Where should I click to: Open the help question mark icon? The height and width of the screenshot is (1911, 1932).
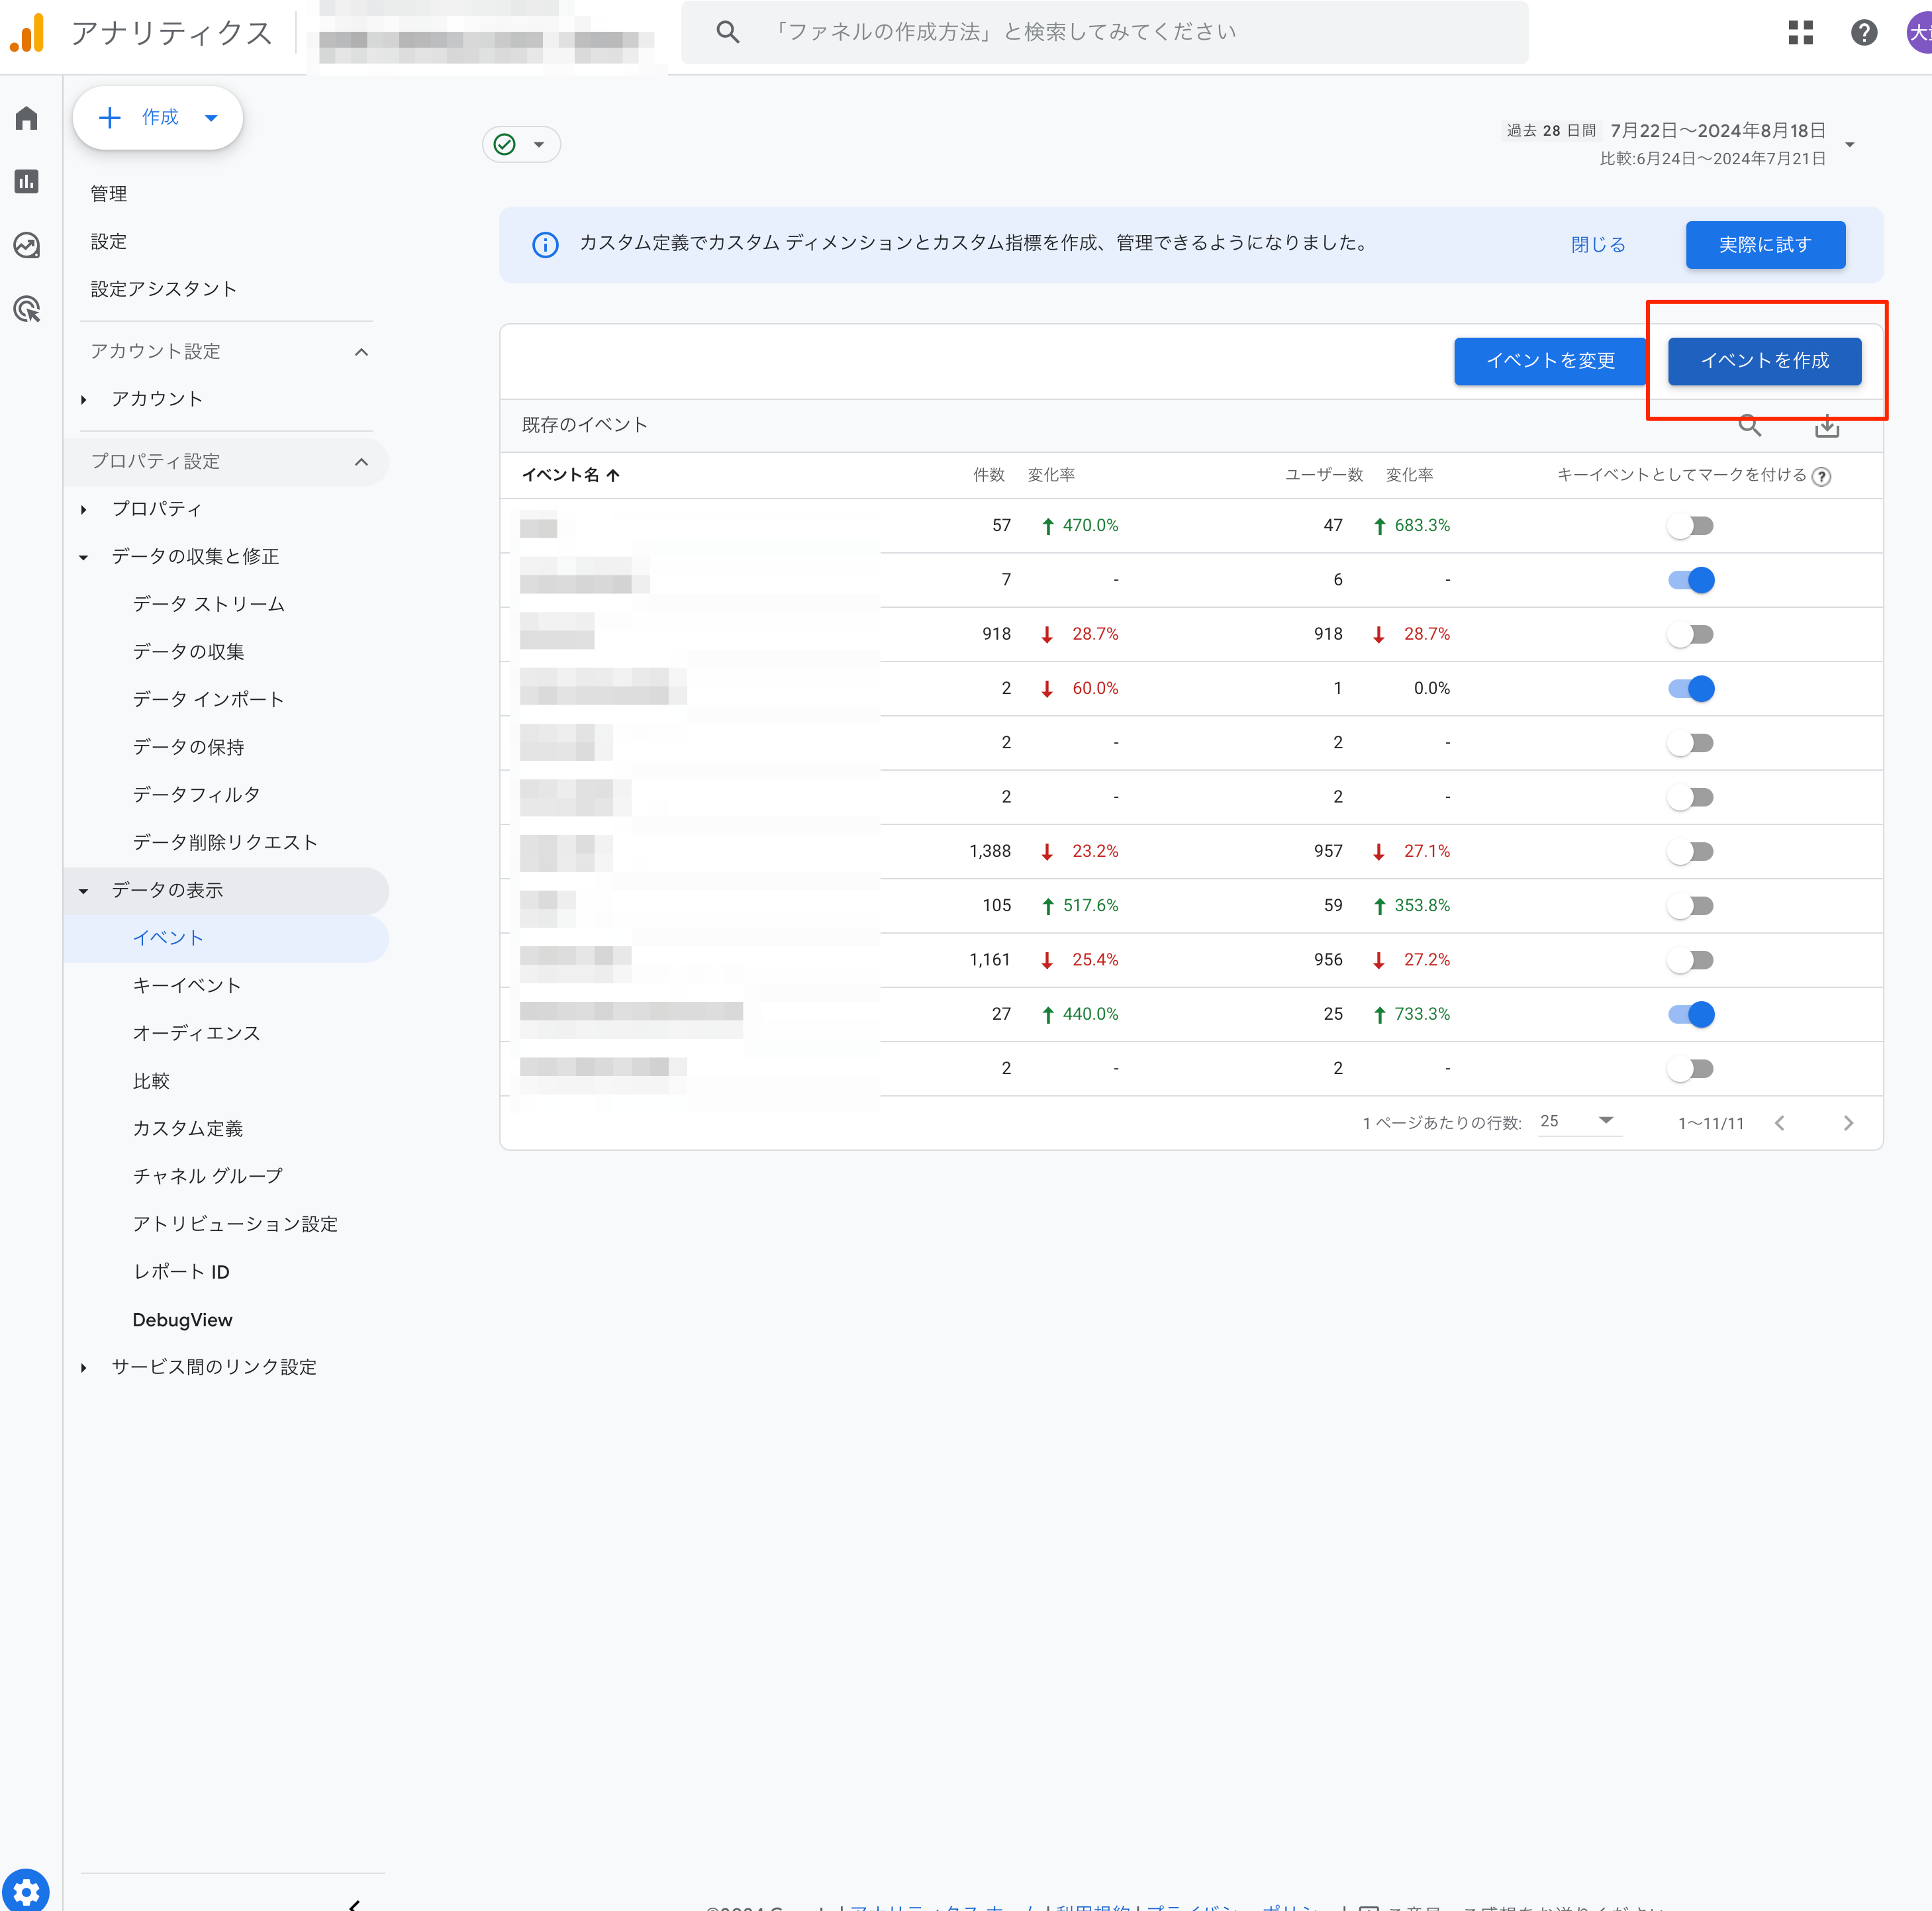tap(1863, 33)
